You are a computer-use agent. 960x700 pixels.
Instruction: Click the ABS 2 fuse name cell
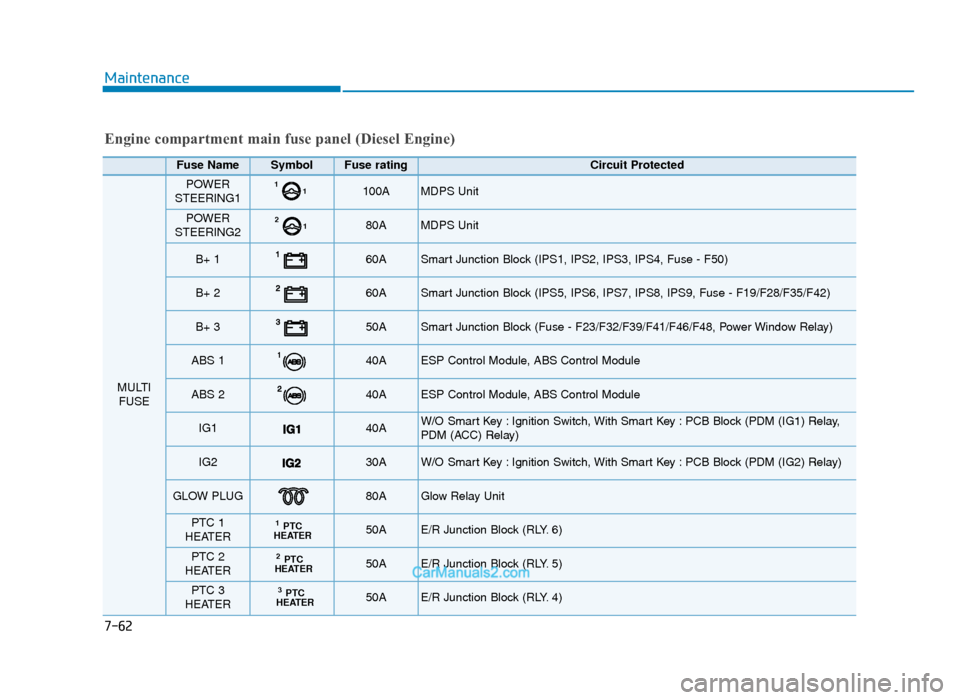[x=208, y=394]
